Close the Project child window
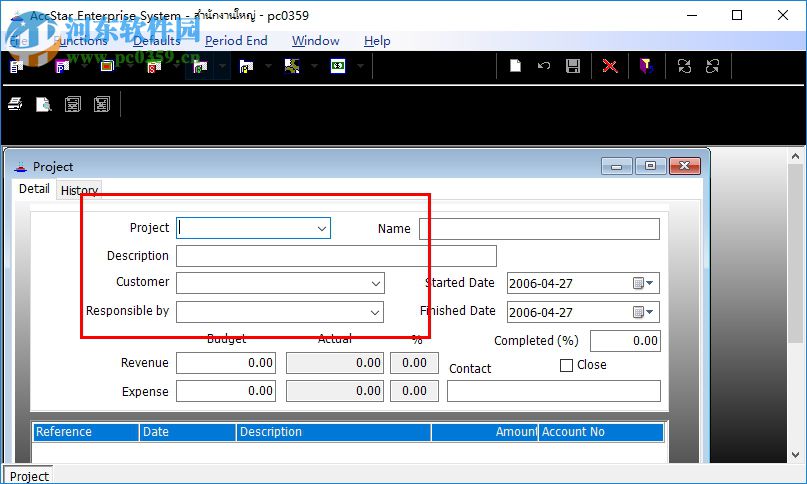807x484 pixels. 685,166
